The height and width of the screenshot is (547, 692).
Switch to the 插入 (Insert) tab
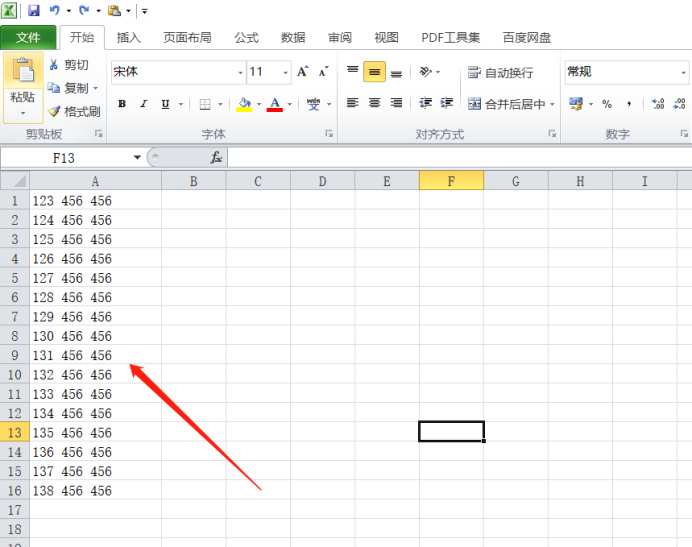click(128, 38)
